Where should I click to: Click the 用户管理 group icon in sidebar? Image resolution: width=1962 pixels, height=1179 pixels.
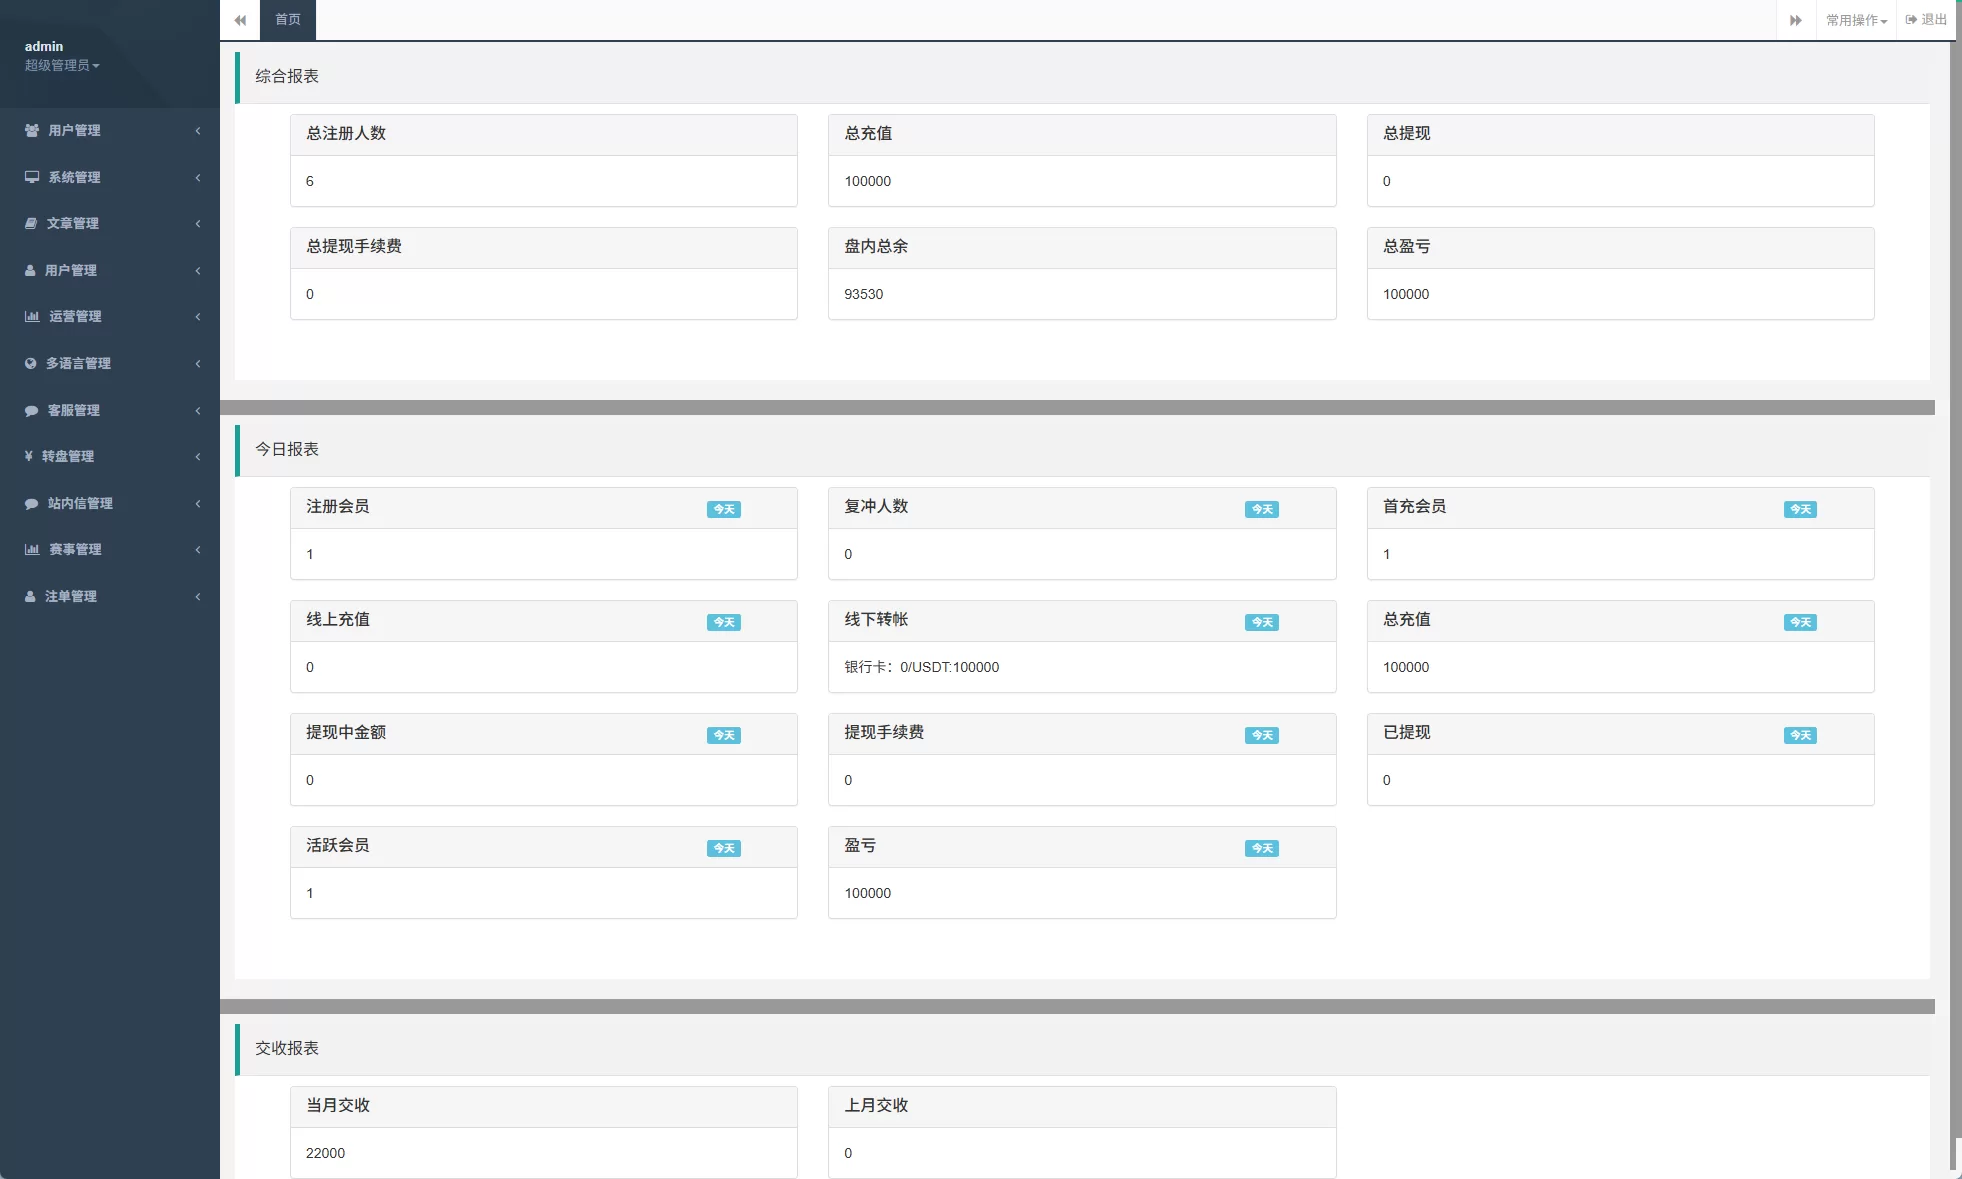click(32, 131)
